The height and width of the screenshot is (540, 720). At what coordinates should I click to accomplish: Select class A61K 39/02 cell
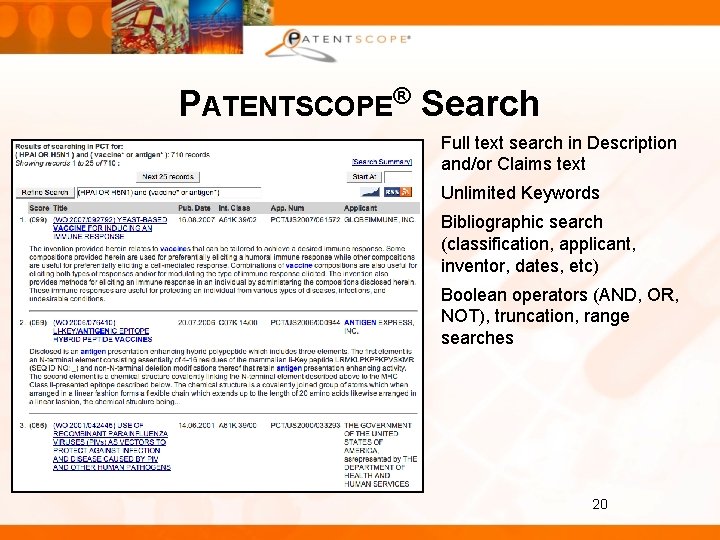click(238, 220)
